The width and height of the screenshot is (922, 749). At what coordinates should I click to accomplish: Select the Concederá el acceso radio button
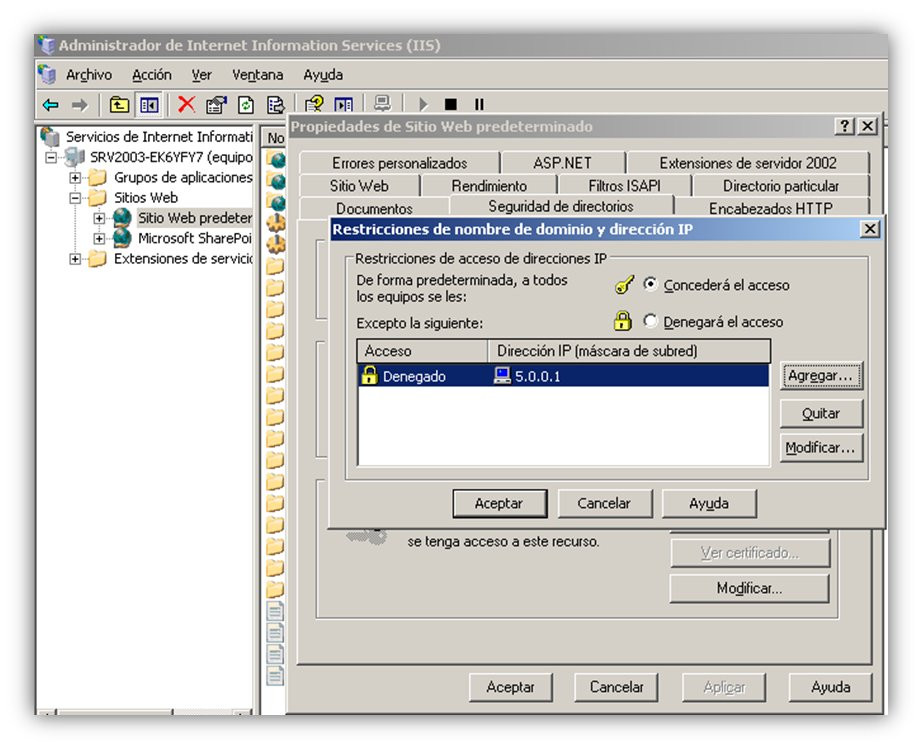click(650, 285)
